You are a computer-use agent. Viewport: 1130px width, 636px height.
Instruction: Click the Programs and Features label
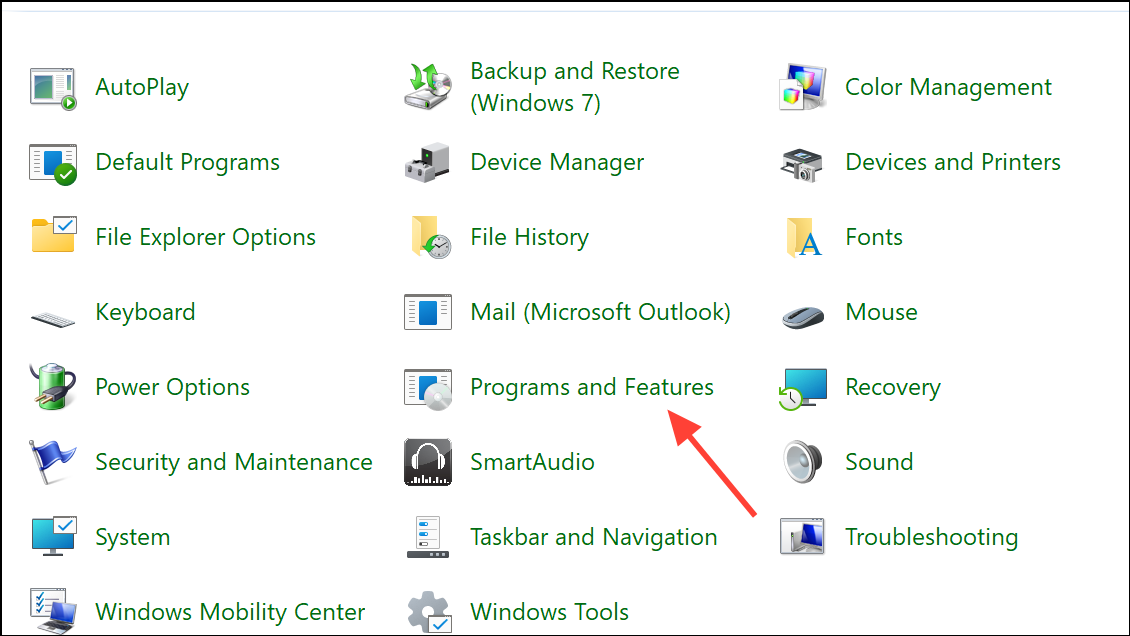coord(592,387)
